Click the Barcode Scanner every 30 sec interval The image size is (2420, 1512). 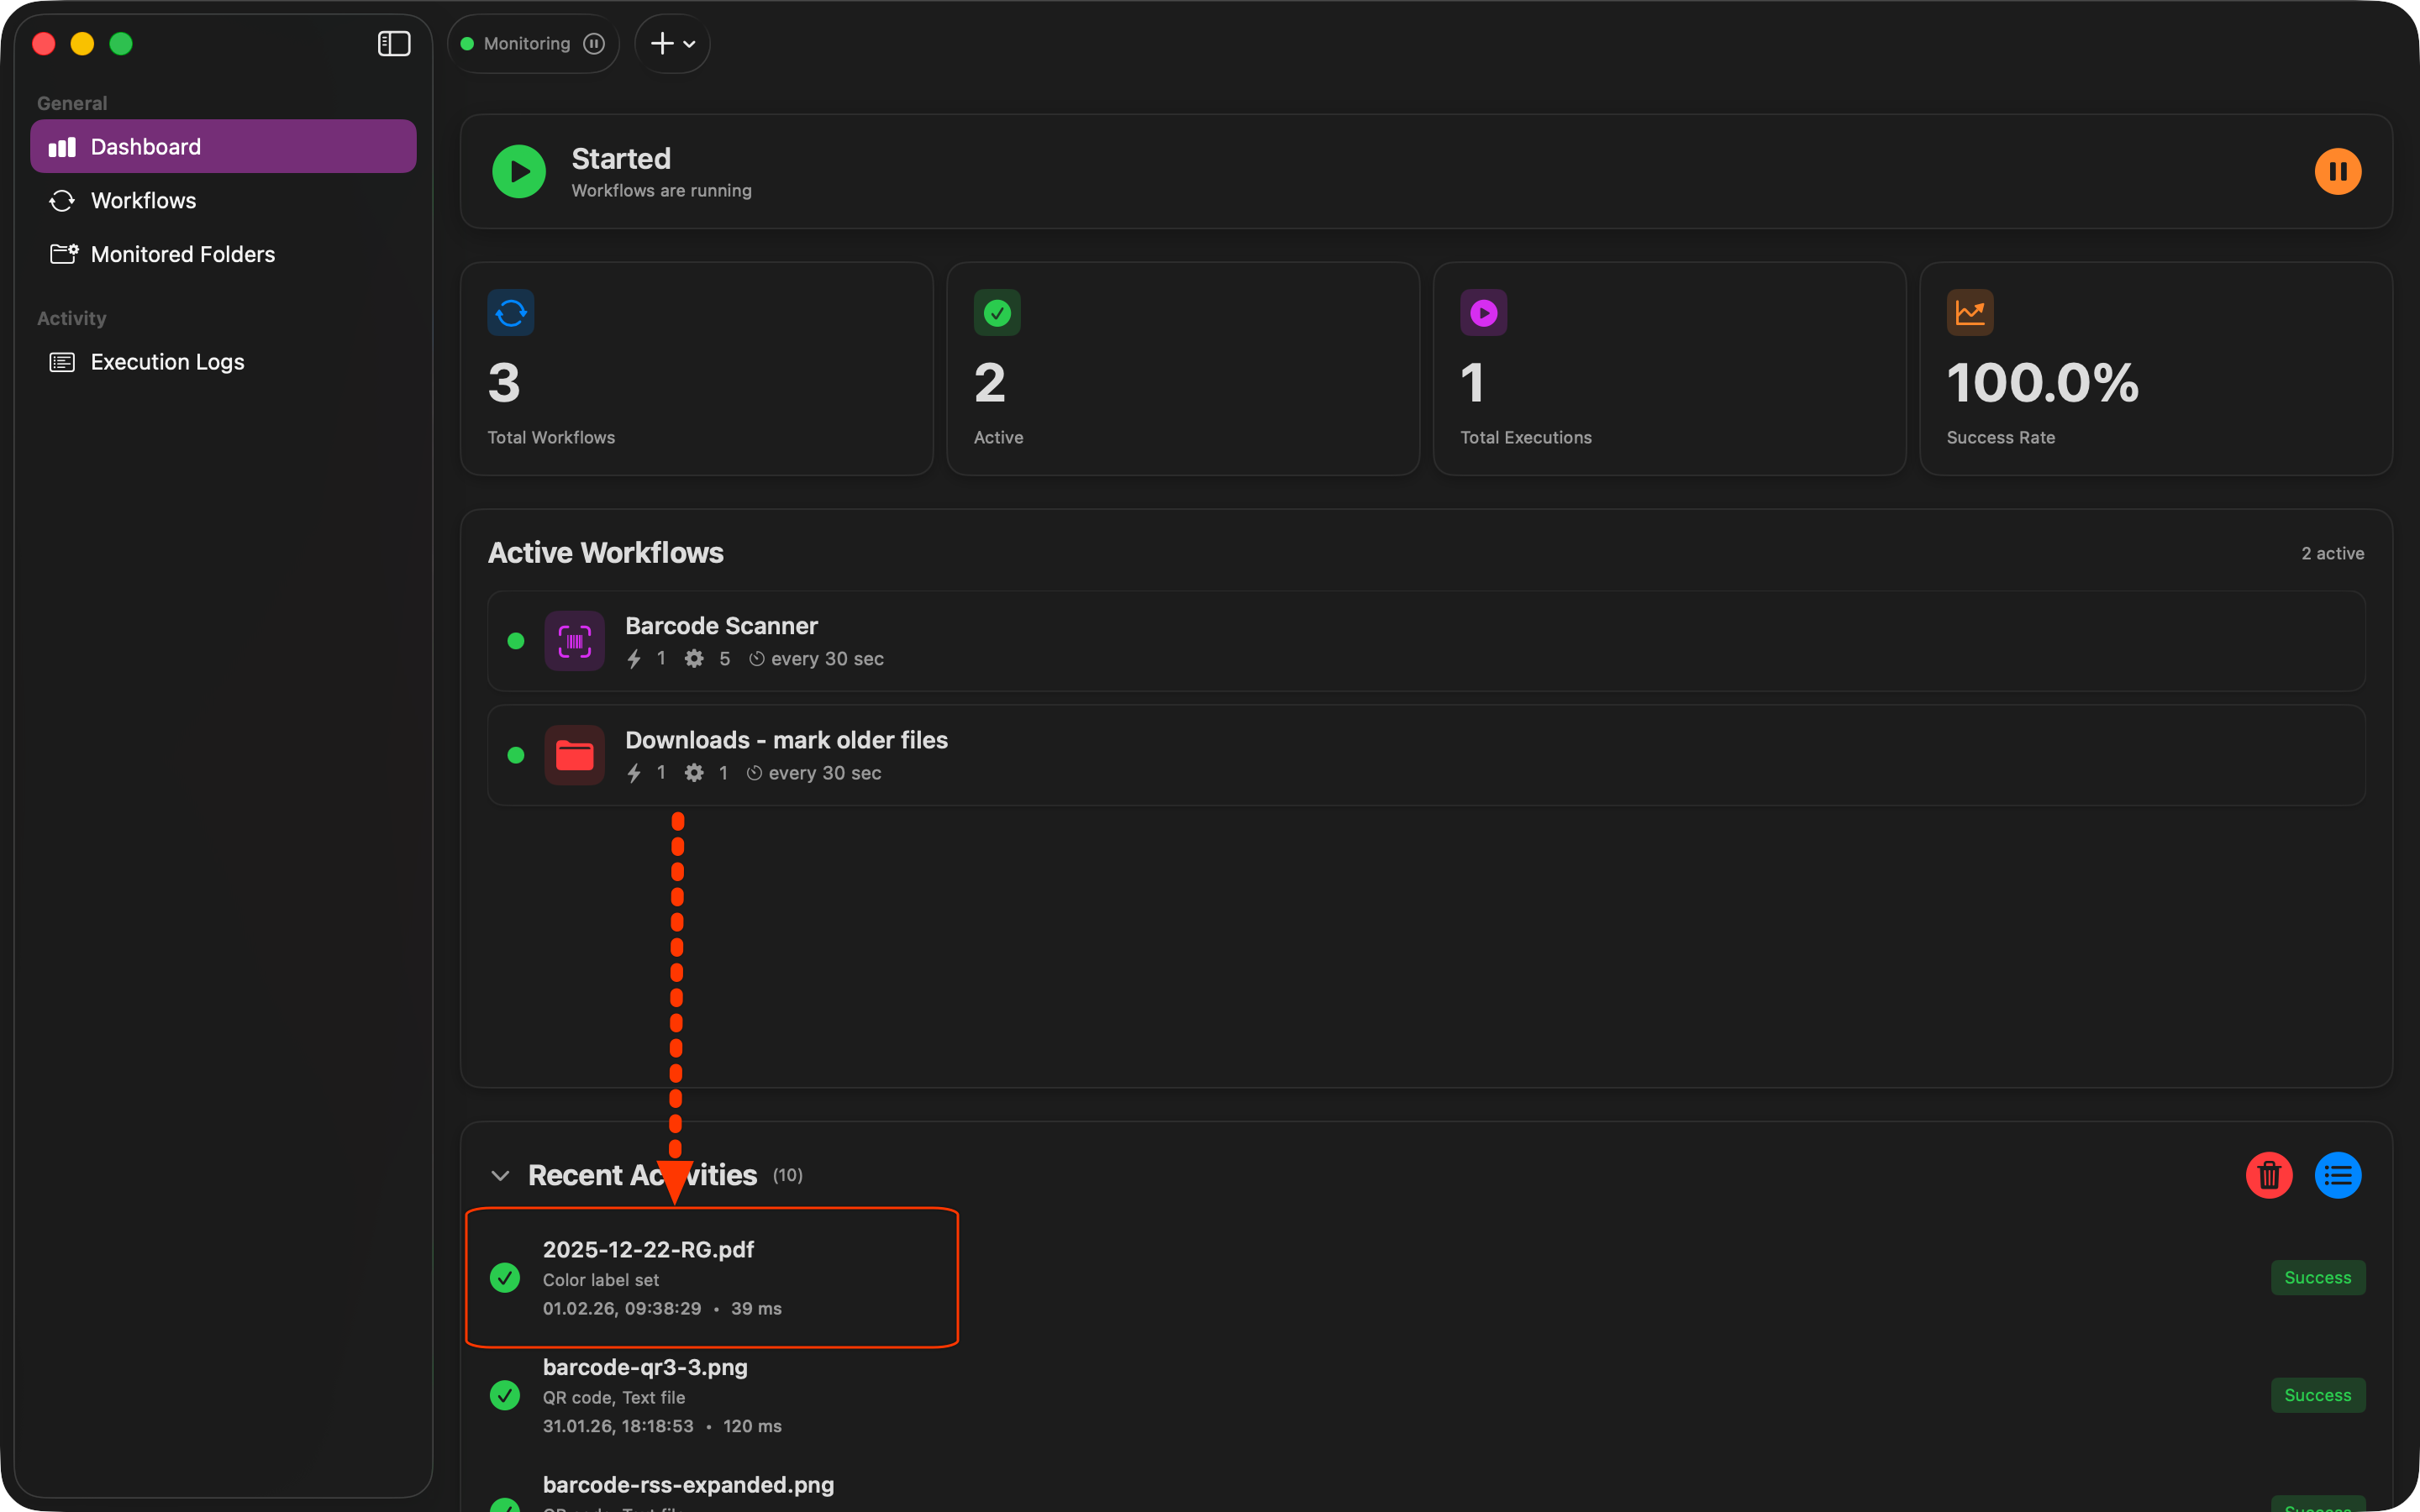(x=816, y=659)
